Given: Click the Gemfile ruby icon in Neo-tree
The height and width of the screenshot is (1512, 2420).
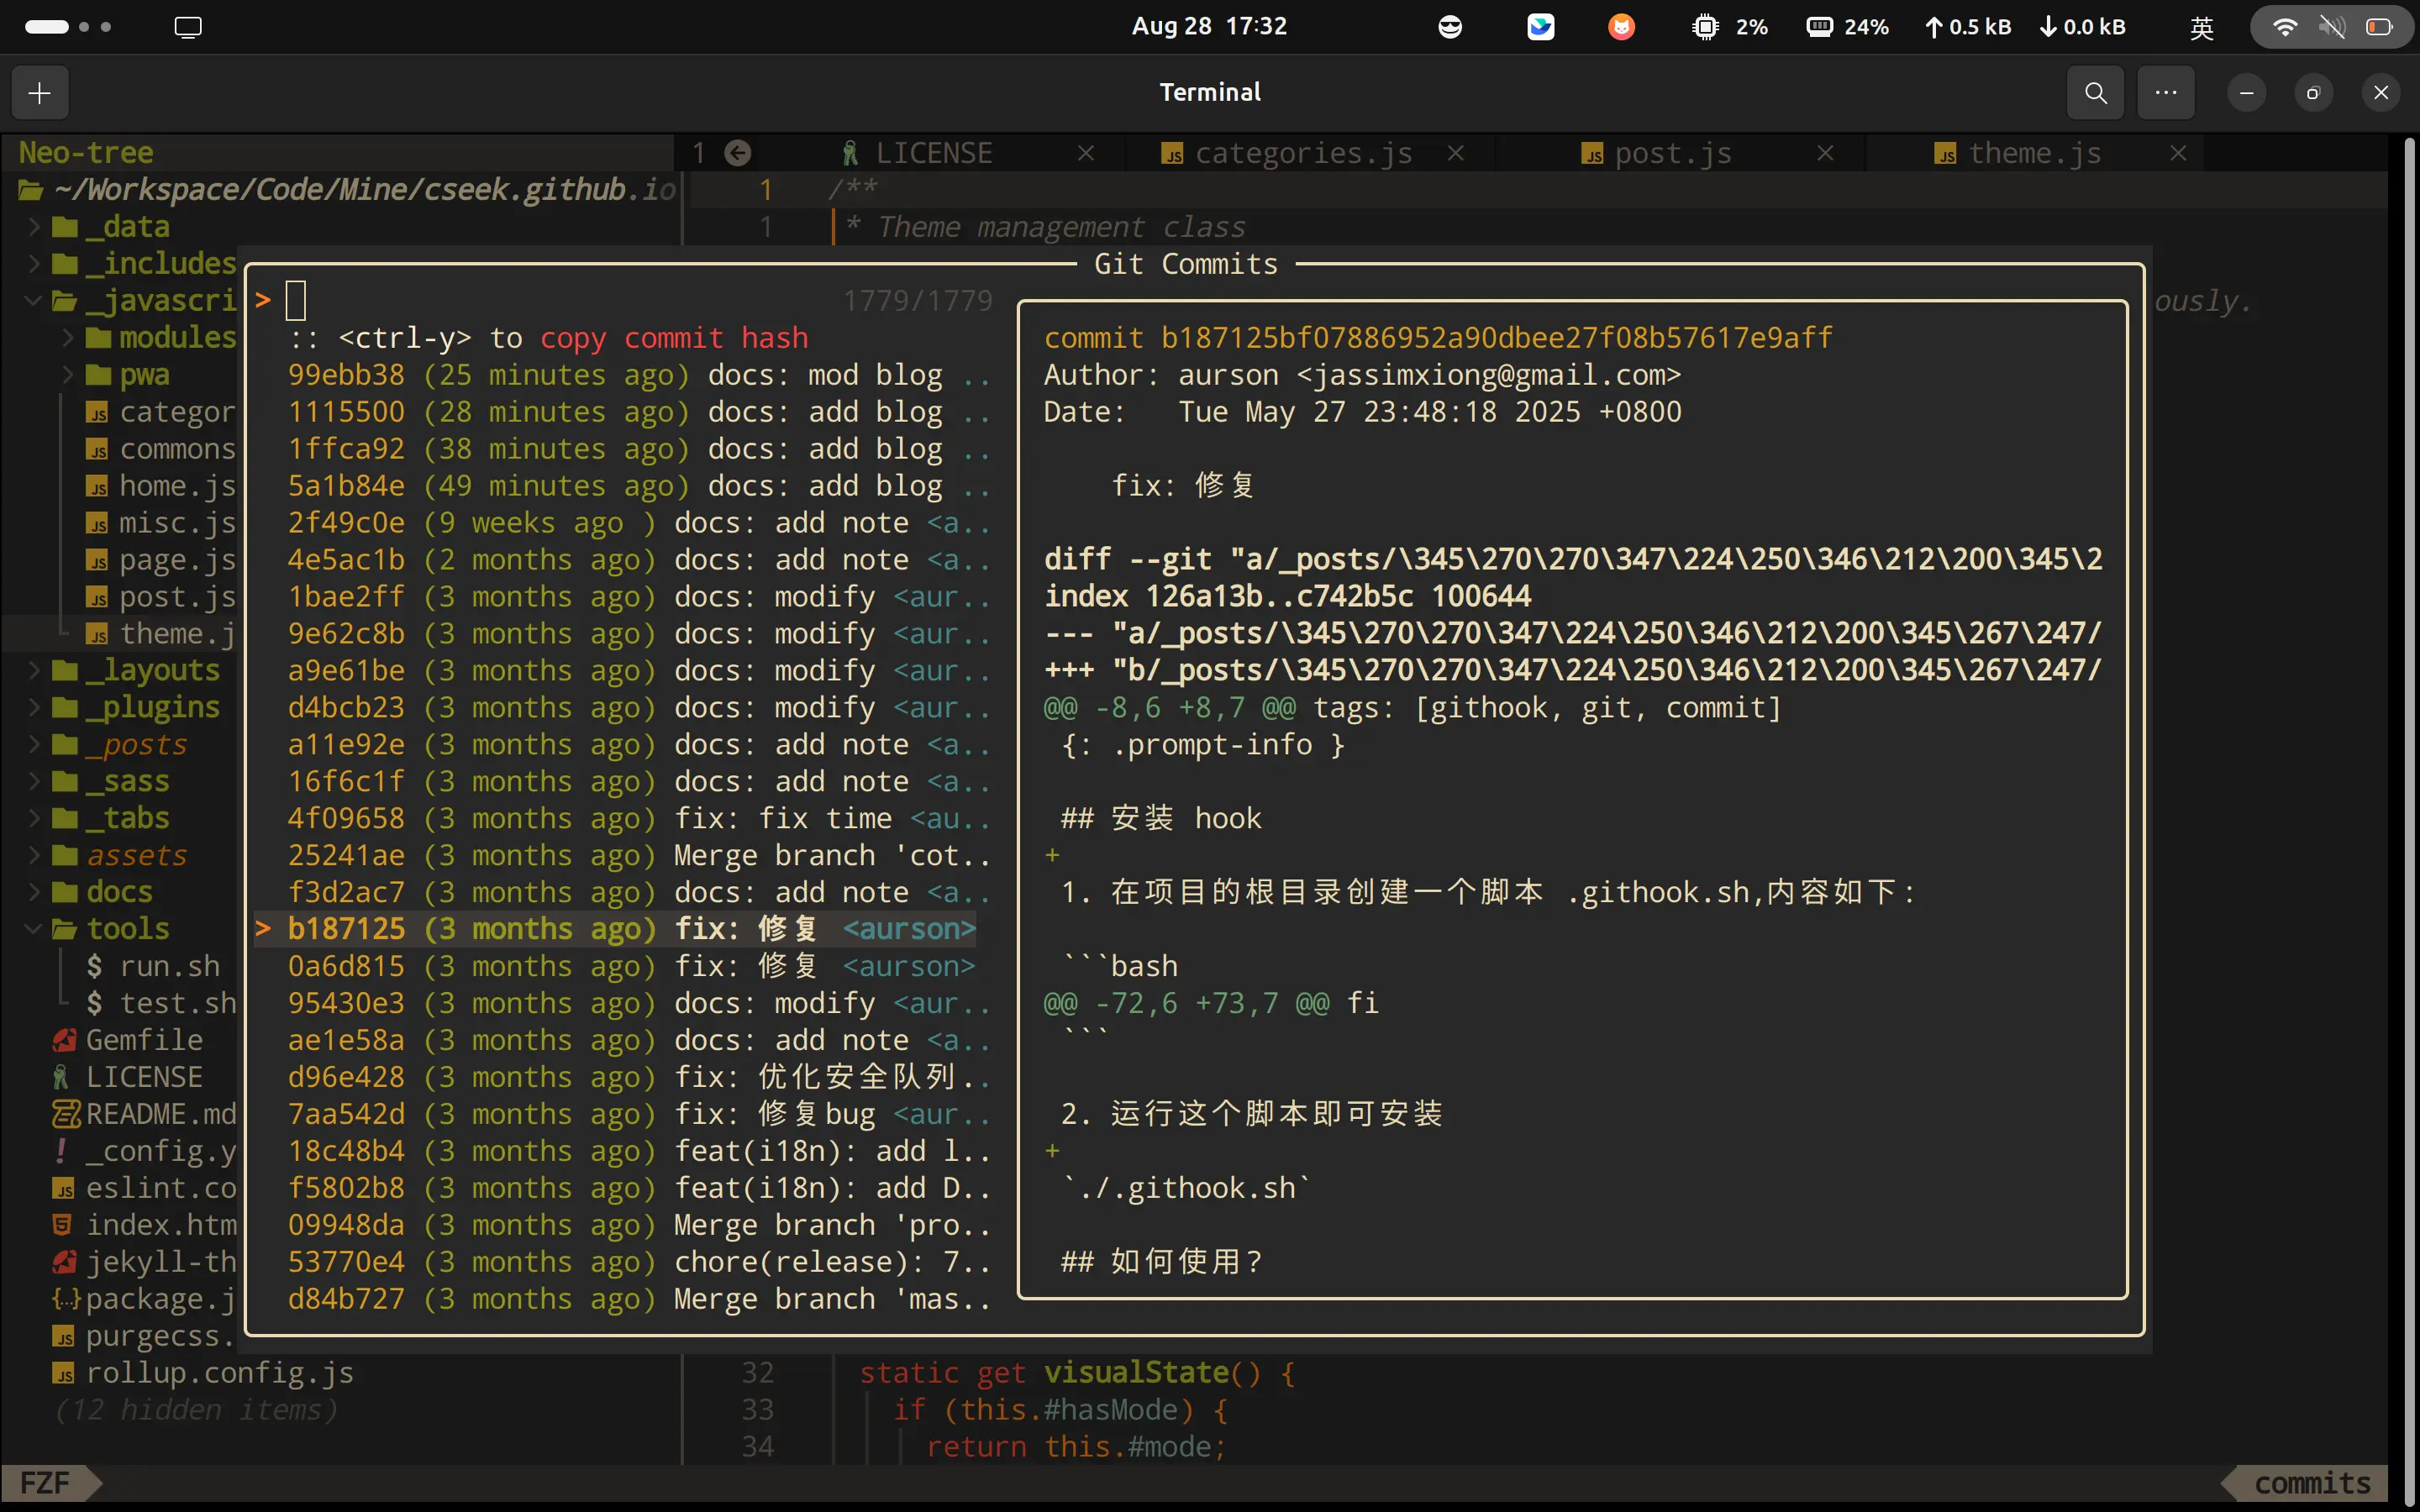Looking at the screenshot, I should pos(64,1040).
